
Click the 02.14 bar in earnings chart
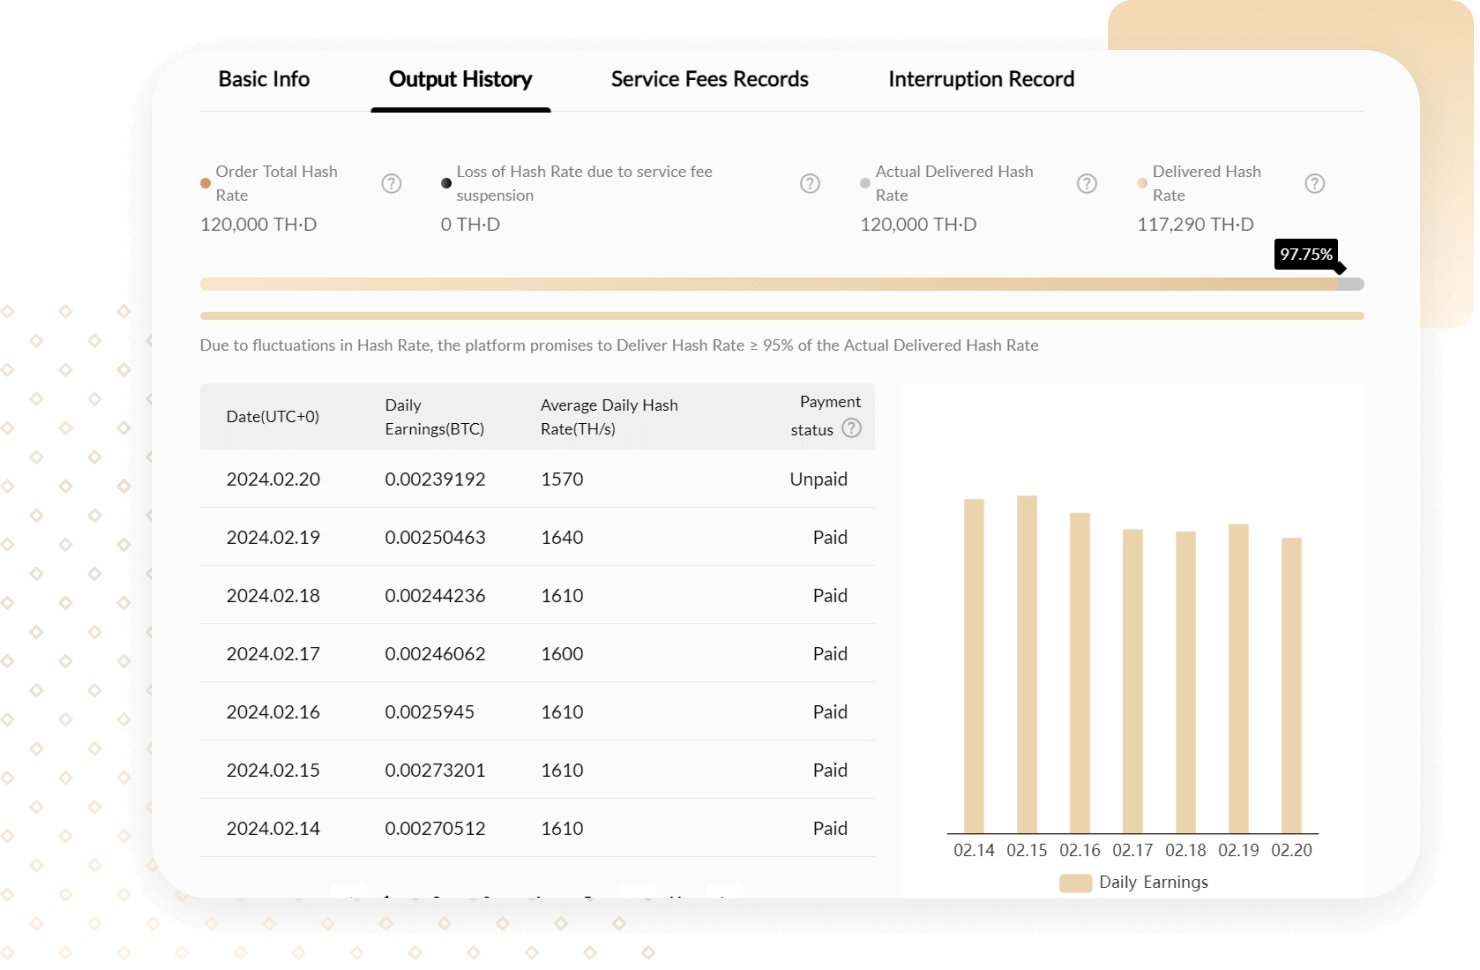coord(974,666)
